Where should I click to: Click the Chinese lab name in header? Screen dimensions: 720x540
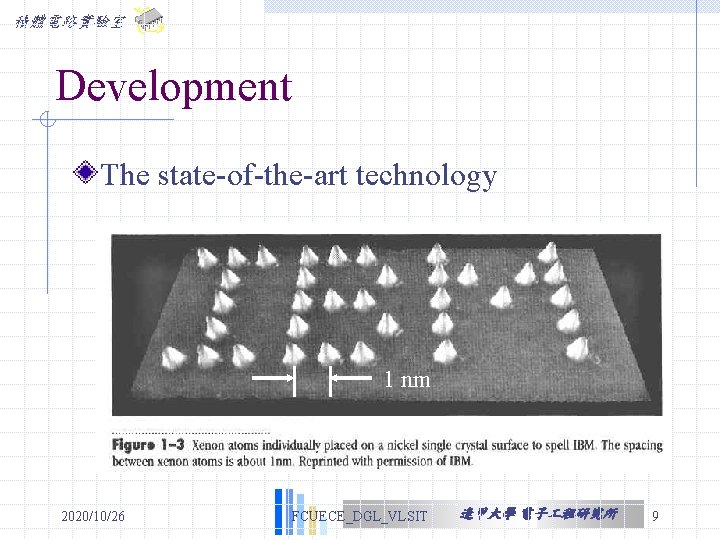(71, 22)
